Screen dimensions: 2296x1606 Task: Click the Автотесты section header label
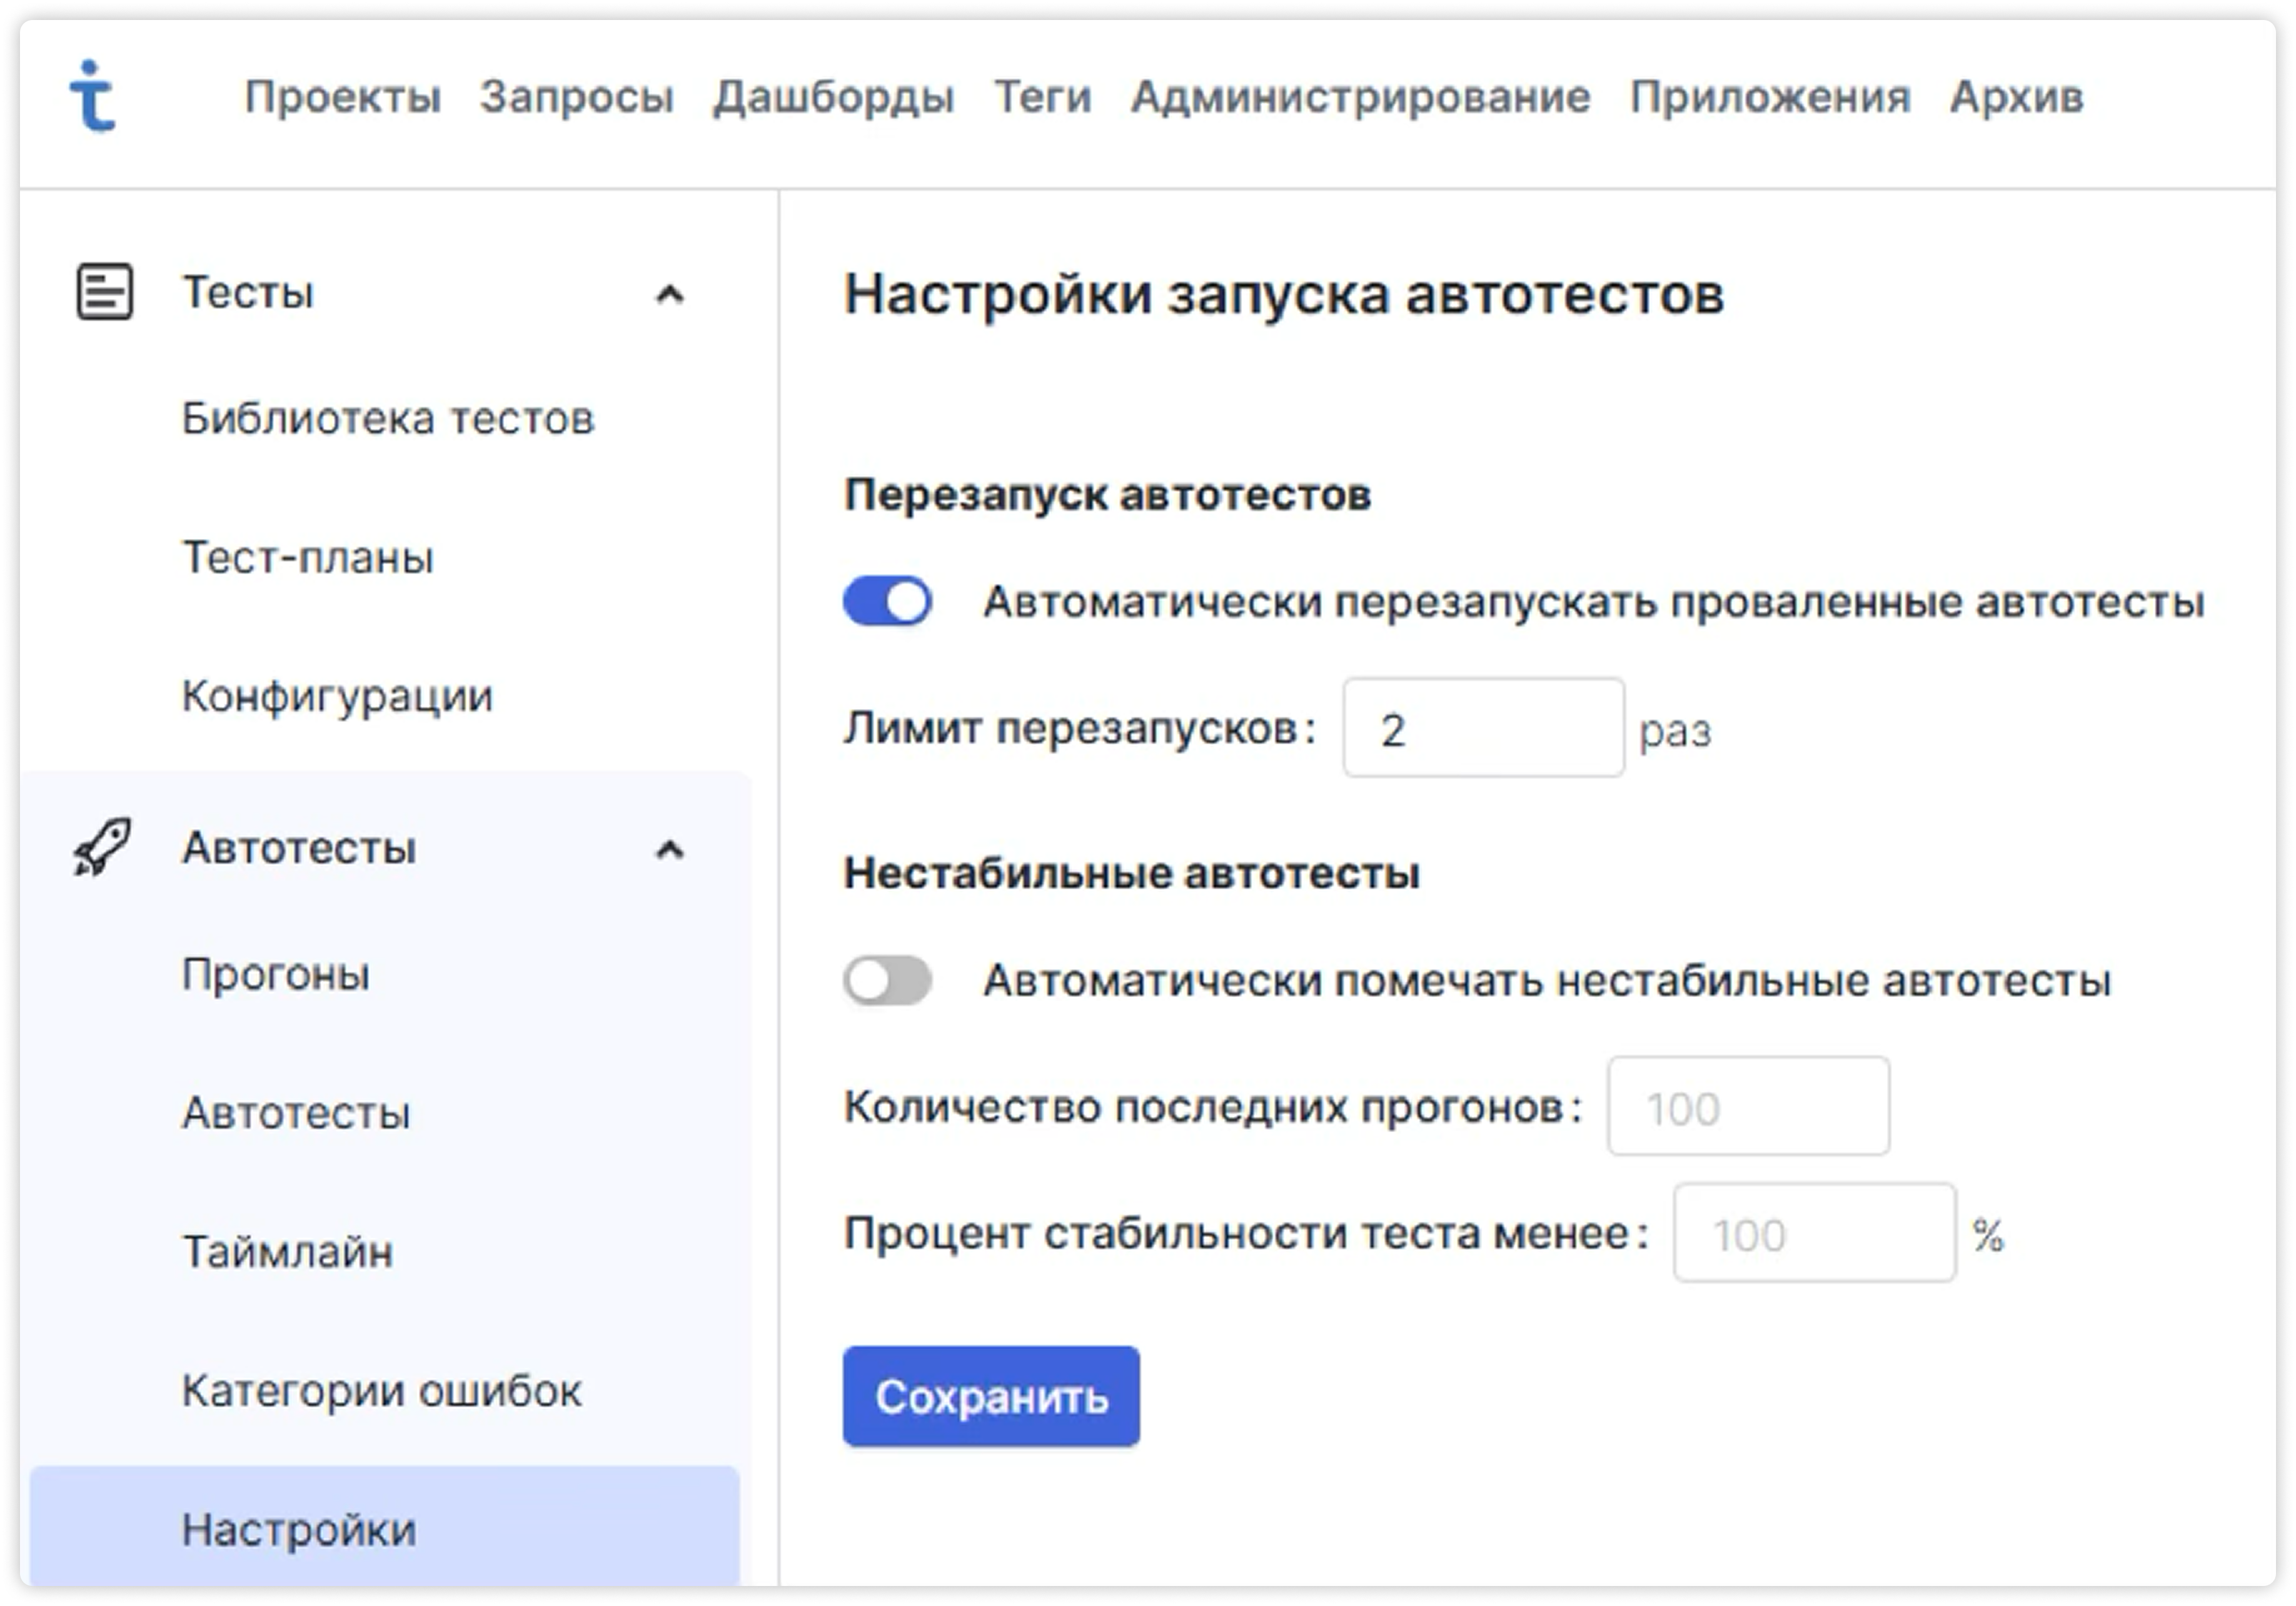(299, 848)
